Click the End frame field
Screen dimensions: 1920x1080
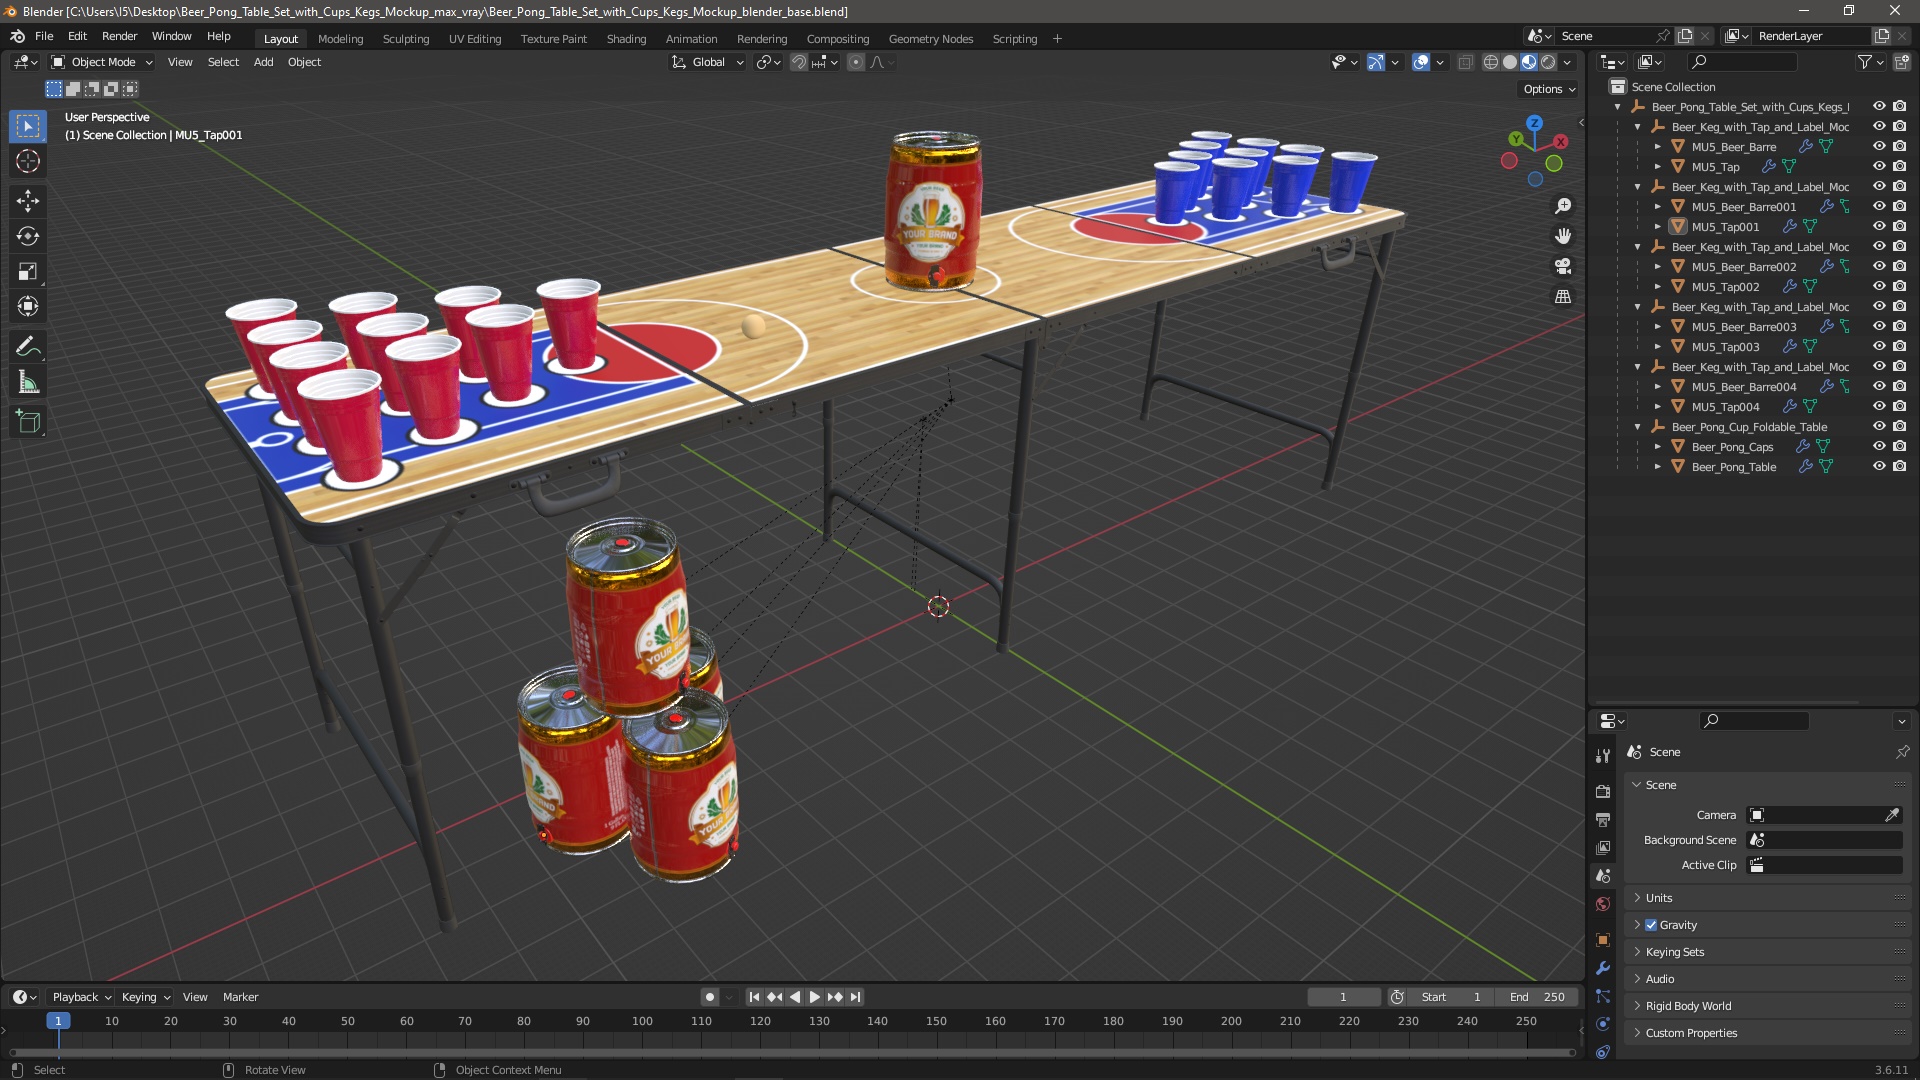[x=1538, y=997]
